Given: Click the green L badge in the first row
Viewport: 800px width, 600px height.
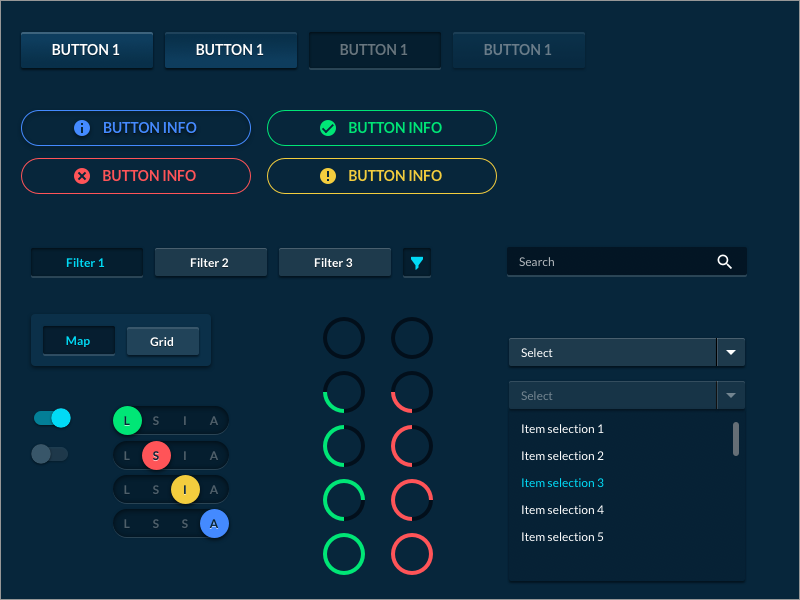Looking at the screenshot, I should point(127,421).
